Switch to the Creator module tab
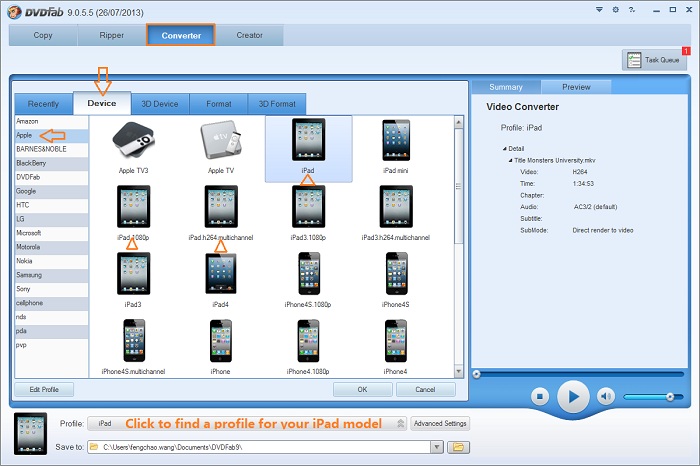 (250, 35)
